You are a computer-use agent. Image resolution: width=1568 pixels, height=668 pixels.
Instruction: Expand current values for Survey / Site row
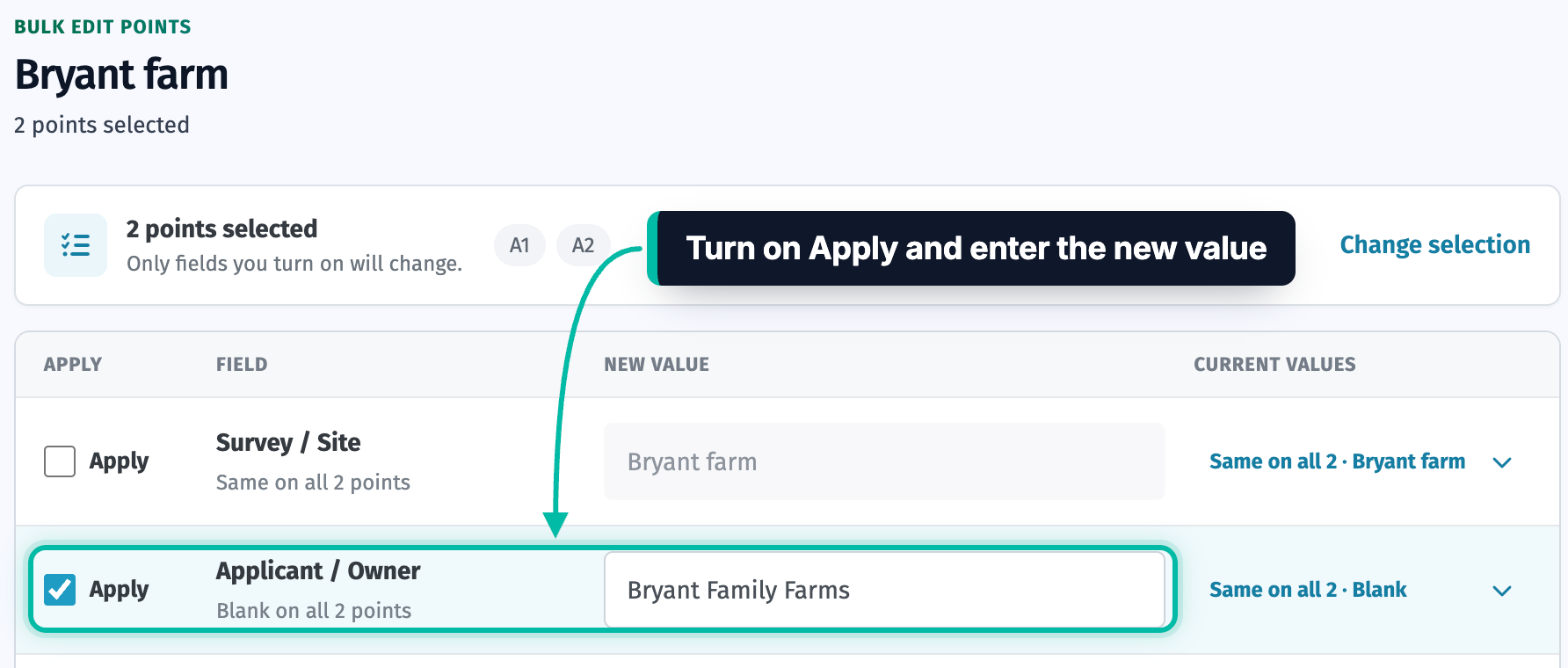click(x=1501, y=462)
